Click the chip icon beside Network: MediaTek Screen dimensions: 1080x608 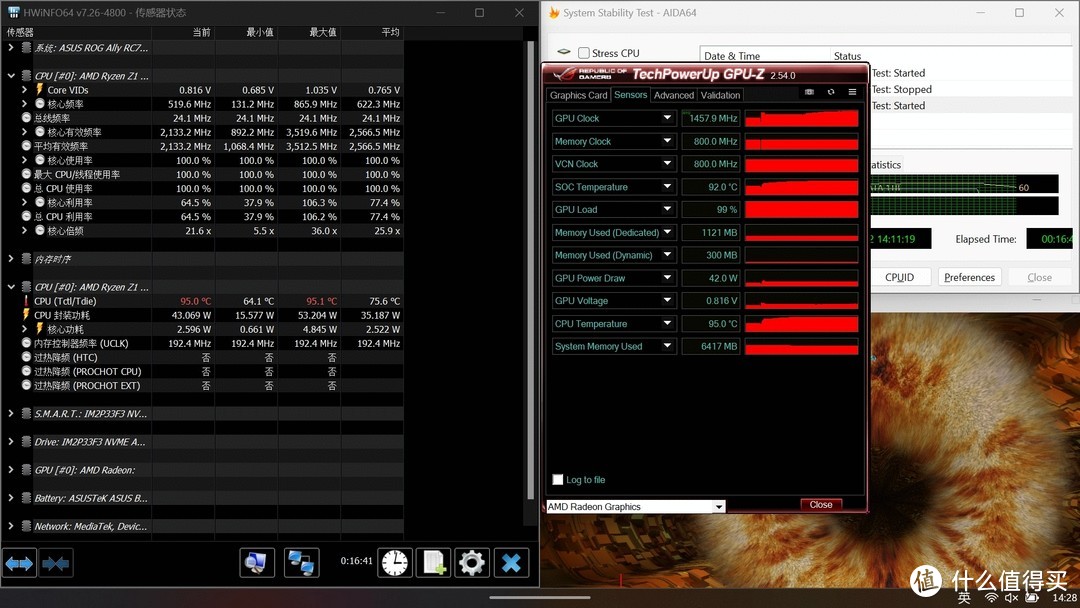pos(26,526)
